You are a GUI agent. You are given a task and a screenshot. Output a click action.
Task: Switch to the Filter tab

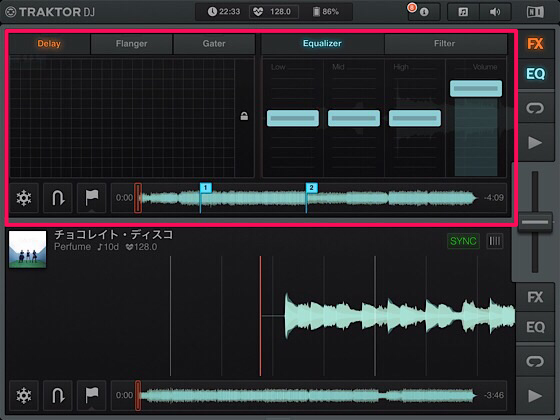[x=445, y=44]
